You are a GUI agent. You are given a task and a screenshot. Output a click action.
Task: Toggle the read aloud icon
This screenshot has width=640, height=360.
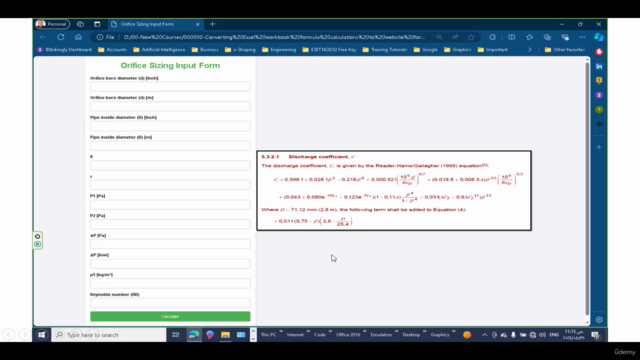click(455, 37)
